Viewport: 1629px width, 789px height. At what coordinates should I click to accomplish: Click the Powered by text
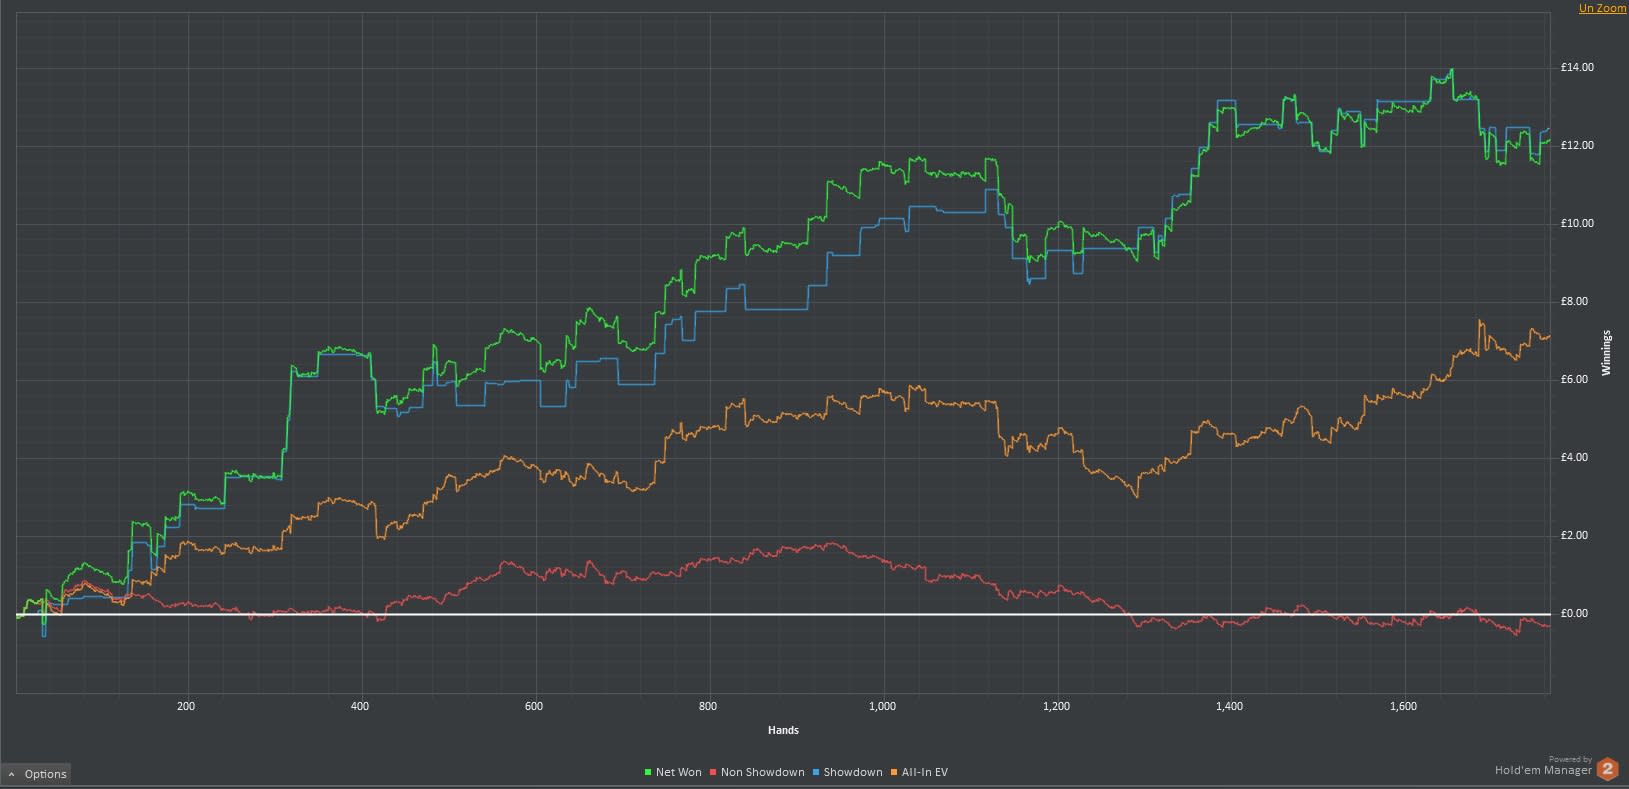[1571, 760]
